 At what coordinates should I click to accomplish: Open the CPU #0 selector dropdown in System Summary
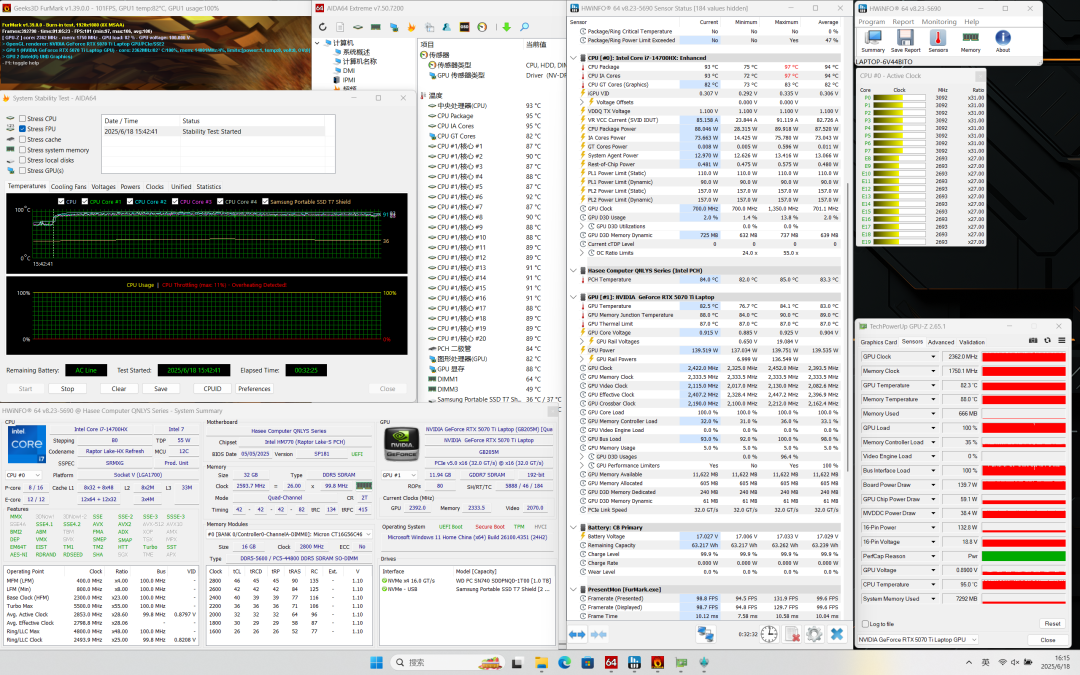click(23, 475)
